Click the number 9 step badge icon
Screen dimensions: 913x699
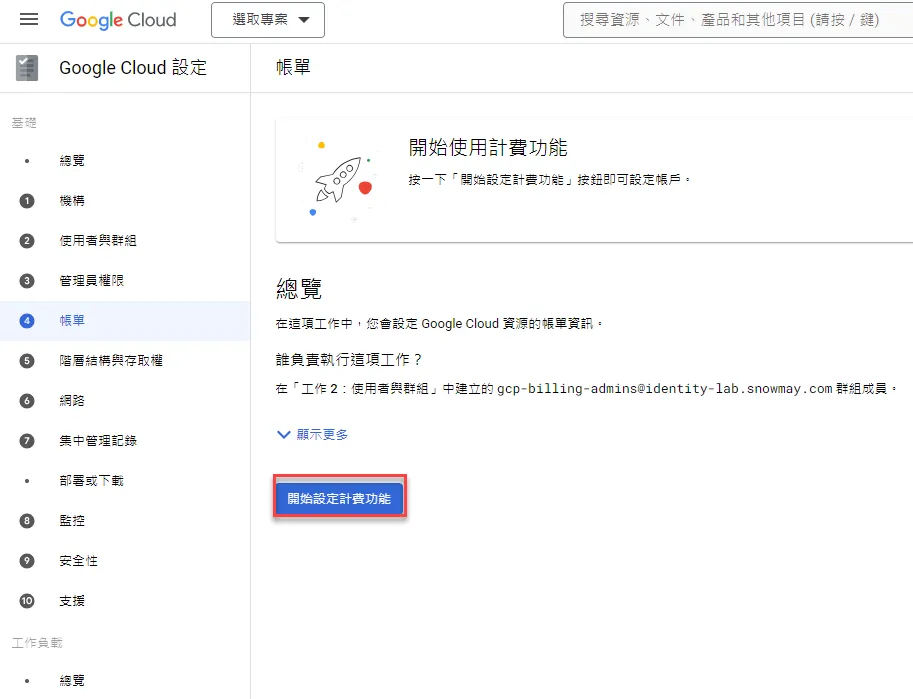[x=27, y=561]
